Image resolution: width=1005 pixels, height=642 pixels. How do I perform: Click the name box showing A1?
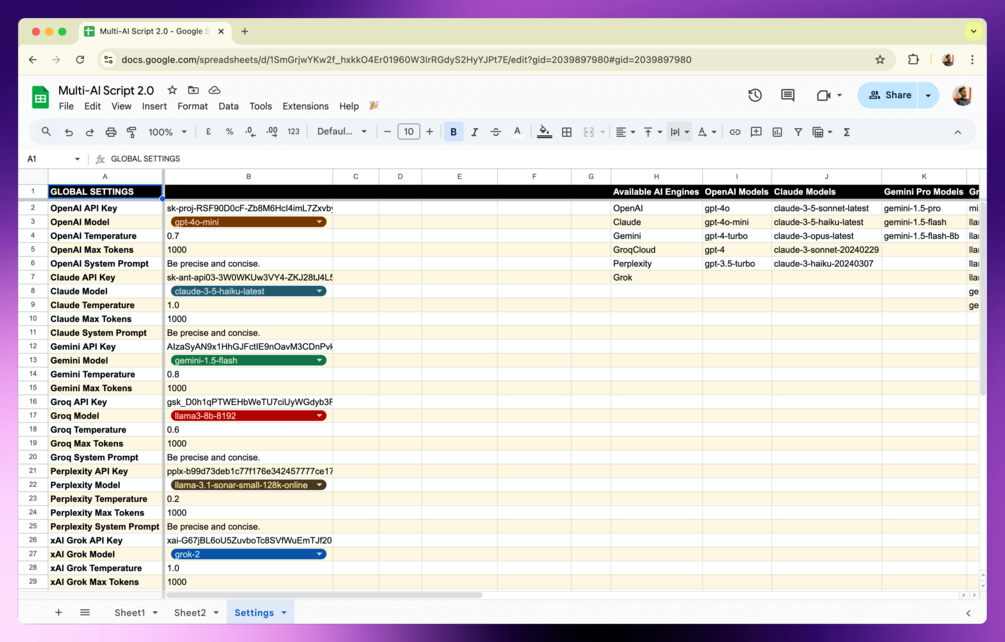click(x=53, y=159)
